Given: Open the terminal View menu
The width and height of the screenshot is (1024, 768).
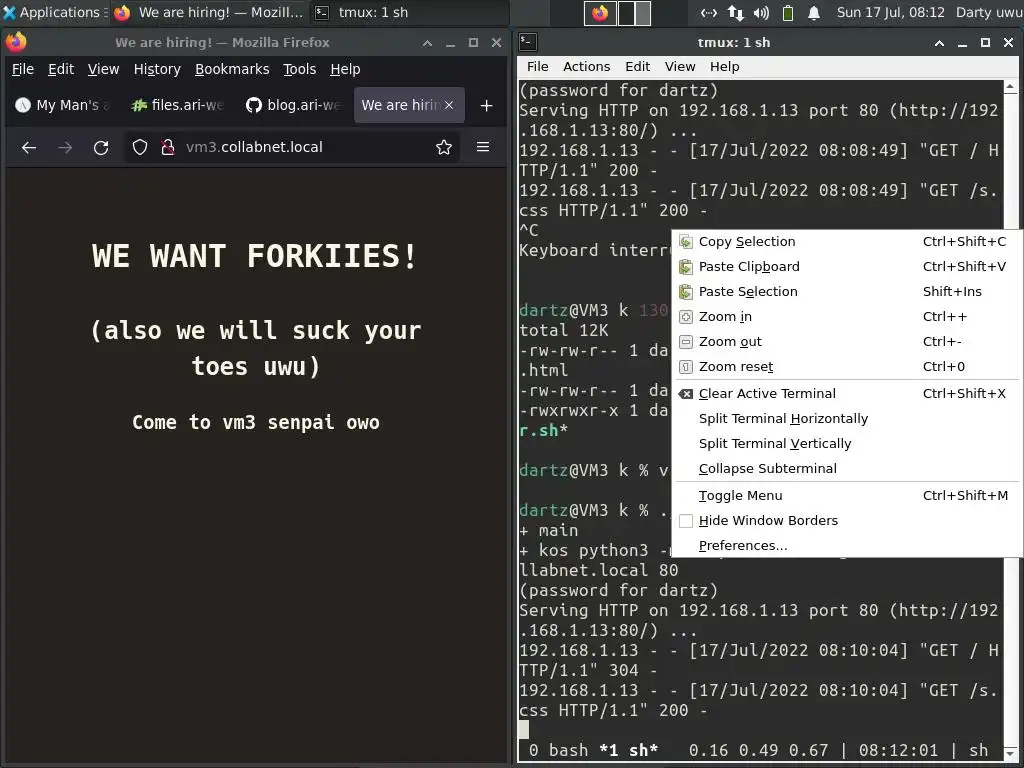Looking at the screenshot, I should tap(680, 67).
